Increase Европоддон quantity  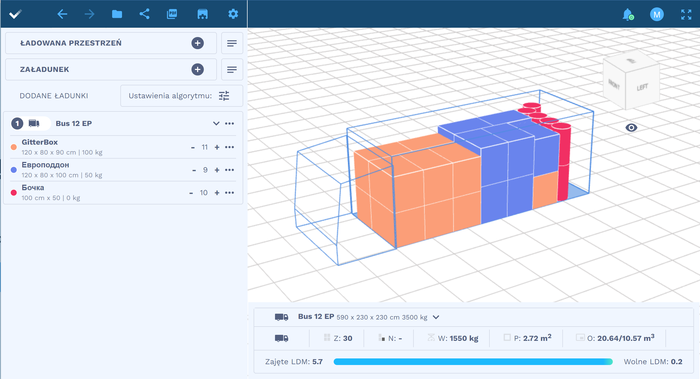(217, 170)
